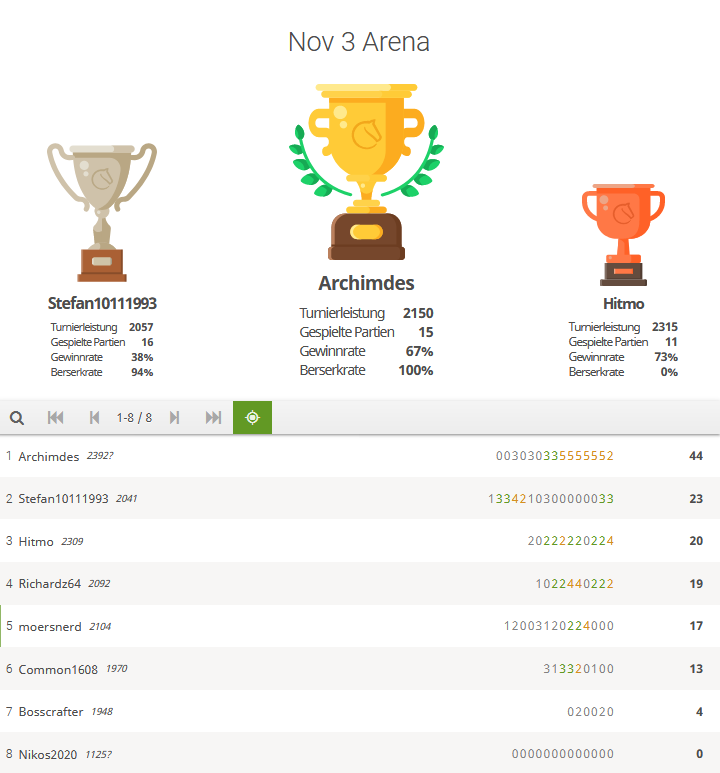Select Stefan10111993 row in standings
This screenshot has width=720, height=773.
[360, 498]
